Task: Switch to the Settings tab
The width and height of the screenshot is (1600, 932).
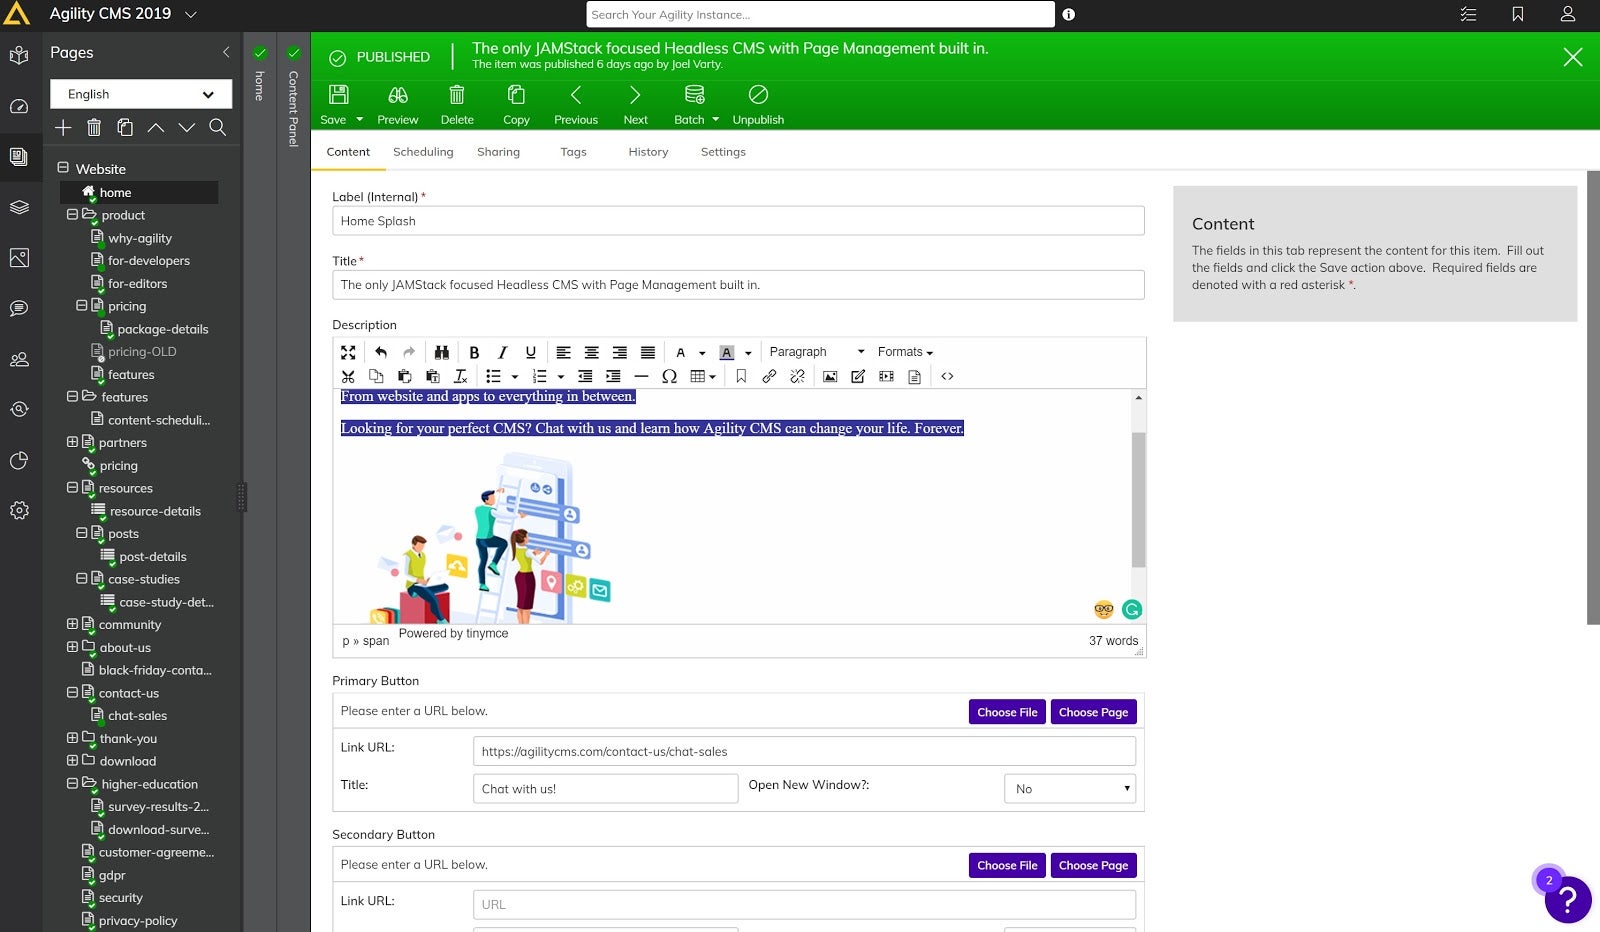Action: pyautogui.click(x=723, y=152)
